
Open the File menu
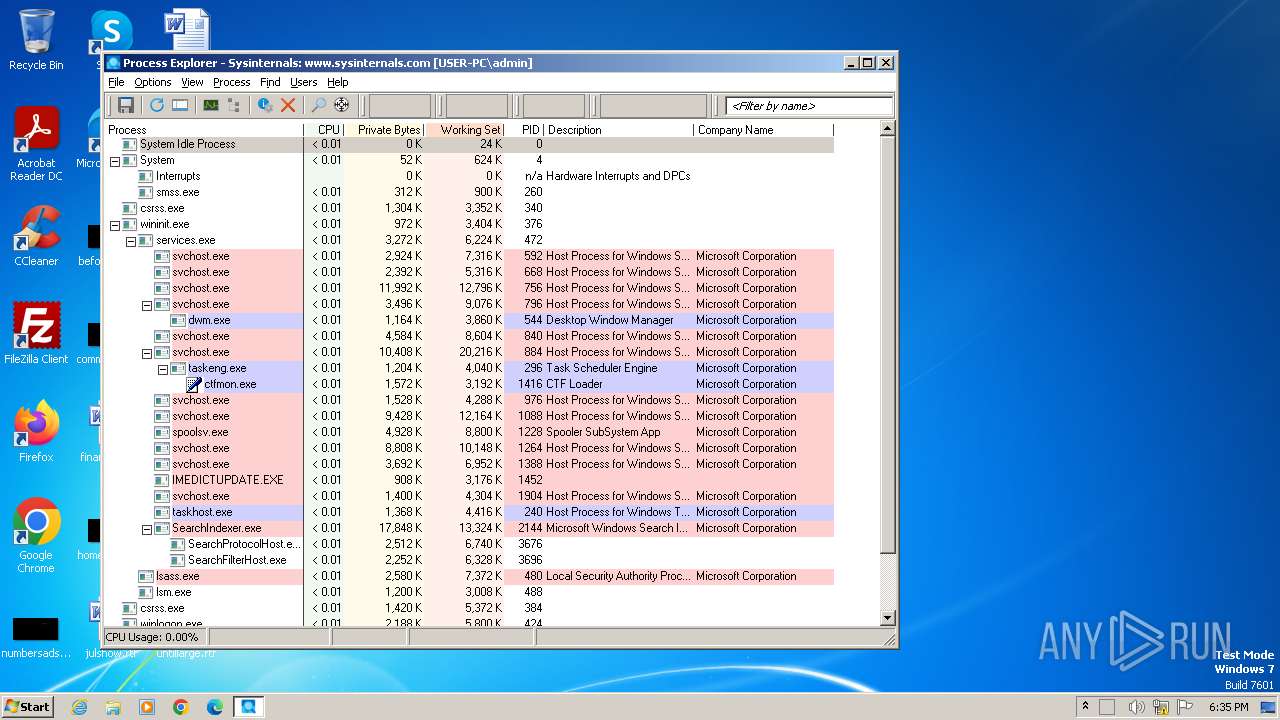116,82
